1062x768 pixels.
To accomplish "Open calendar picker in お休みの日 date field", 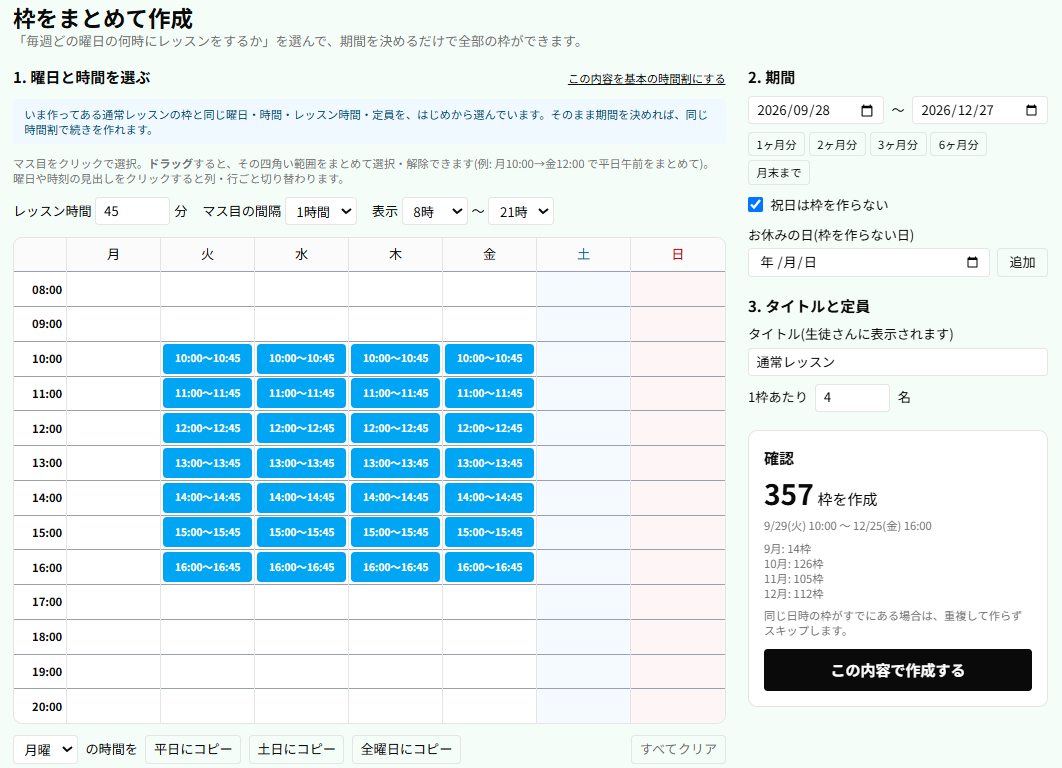I will (973, 262).
